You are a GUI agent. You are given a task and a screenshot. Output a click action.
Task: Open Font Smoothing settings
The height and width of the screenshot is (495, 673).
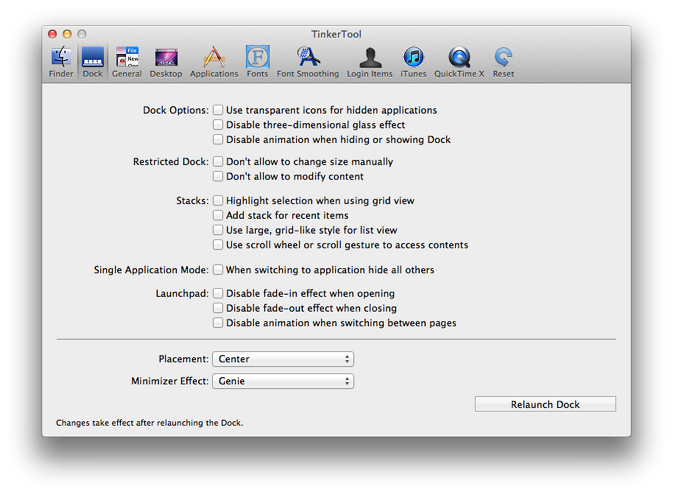(308, 62)
